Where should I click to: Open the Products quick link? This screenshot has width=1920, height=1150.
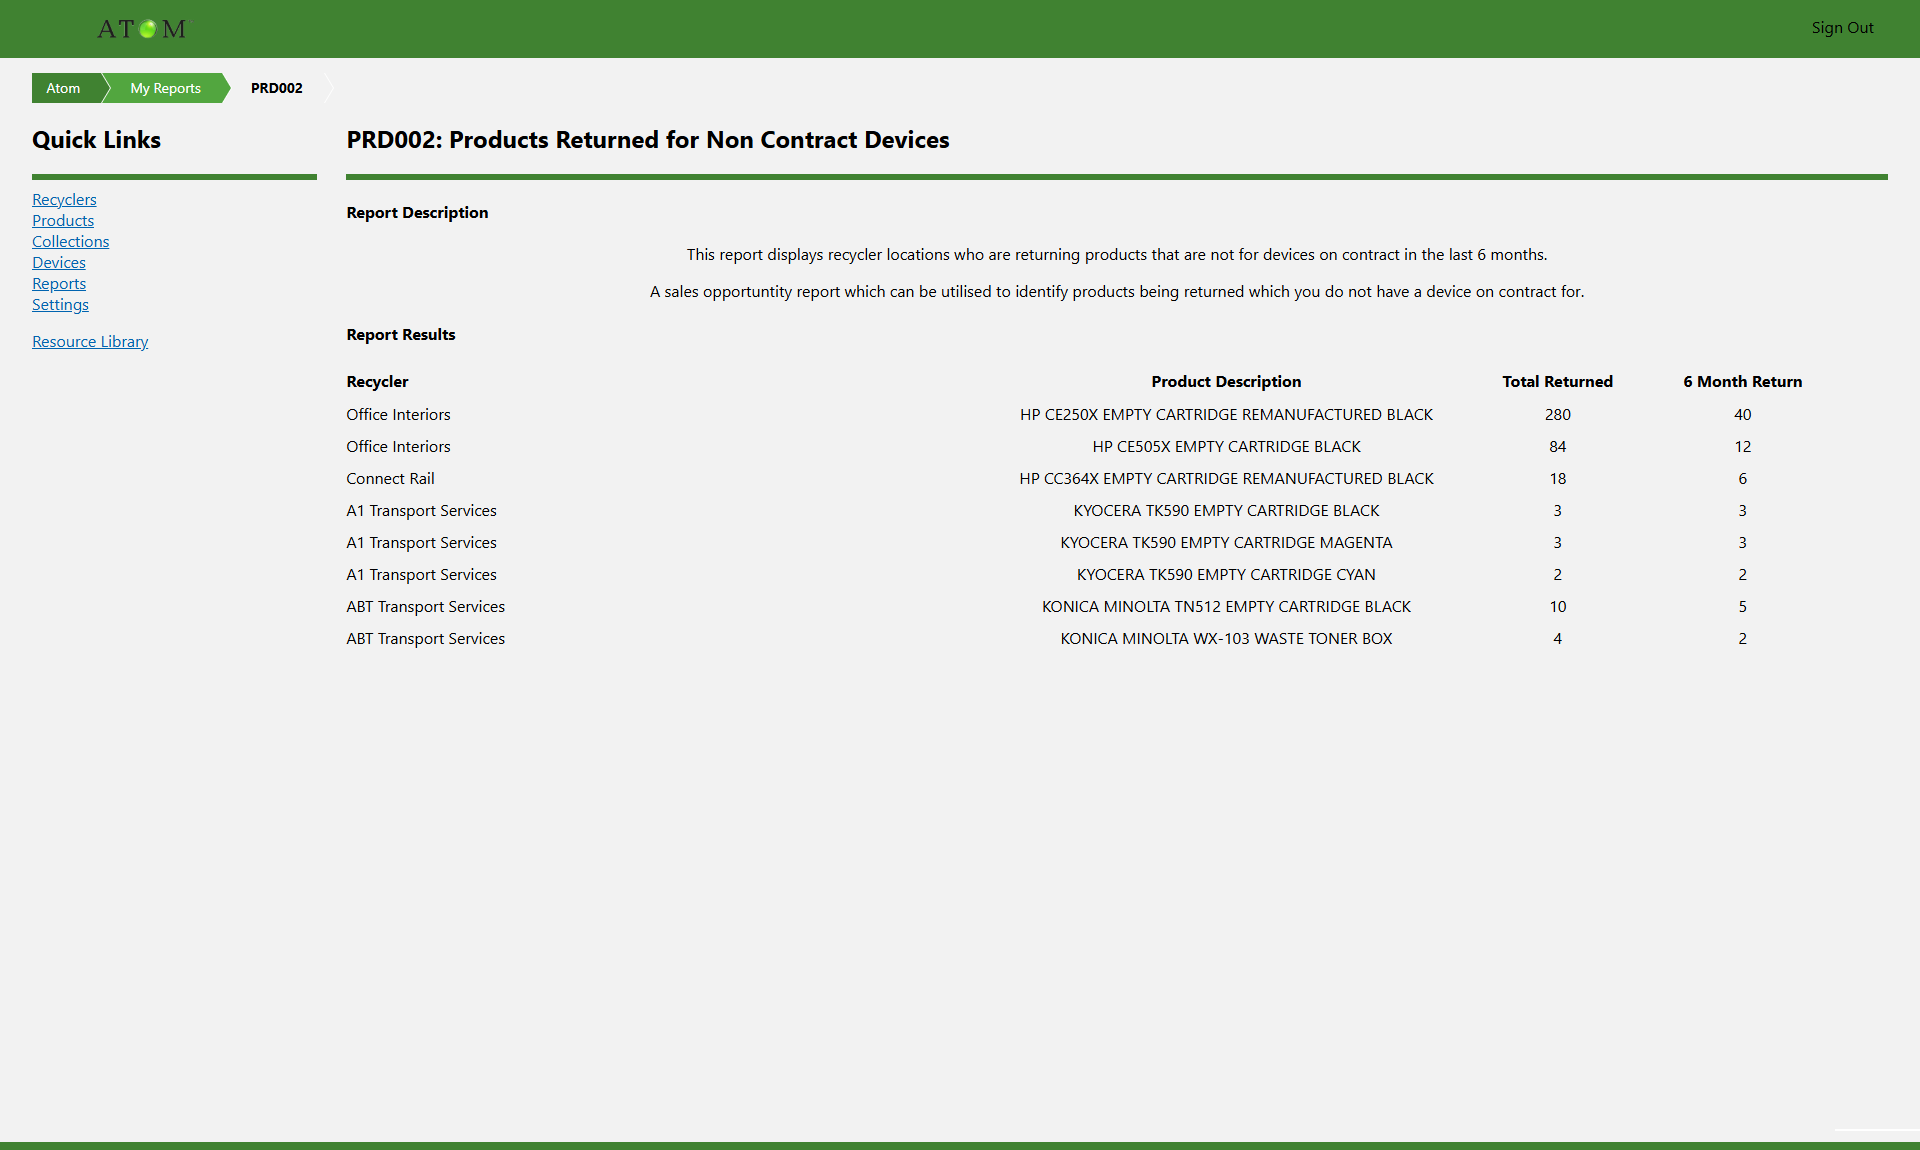(63, 220)
